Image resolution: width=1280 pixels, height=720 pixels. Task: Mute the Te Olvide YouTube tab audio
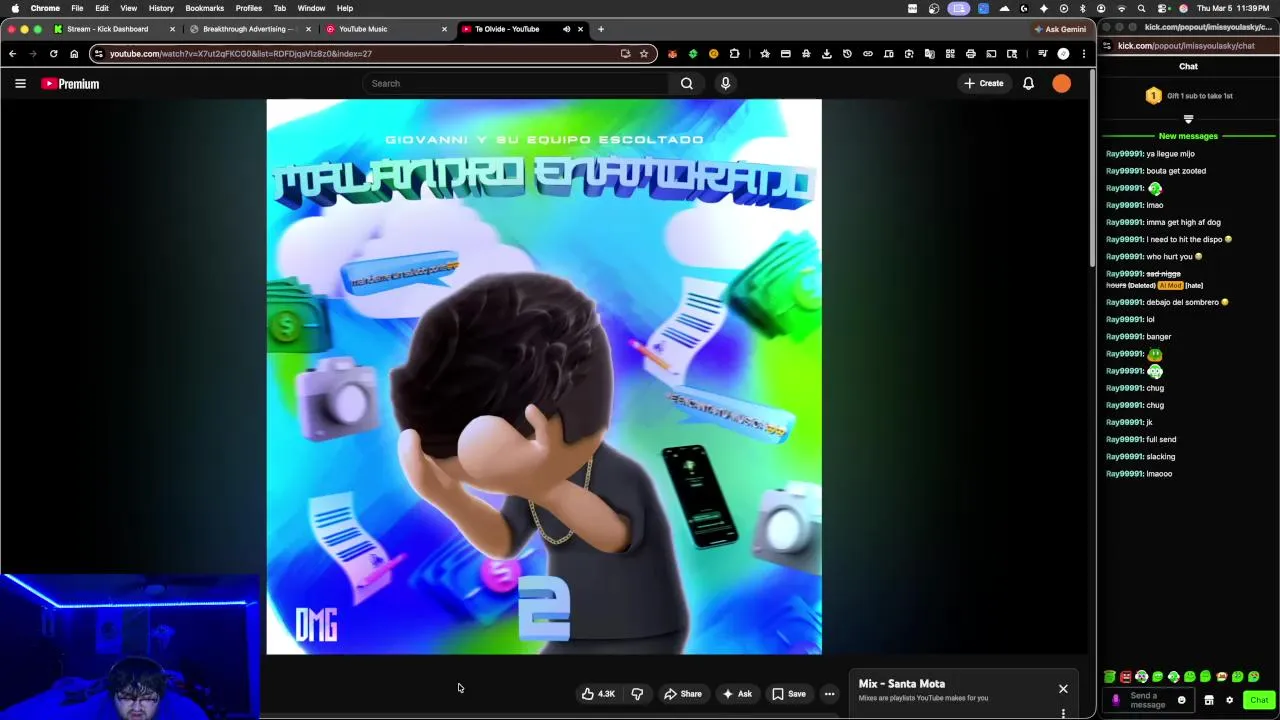click(566, 29)
